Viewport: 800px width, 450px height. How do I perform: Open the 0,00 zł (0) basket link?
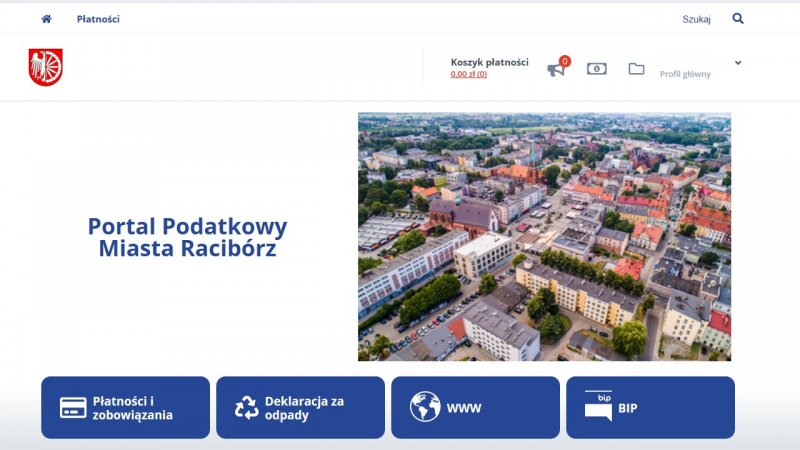(x=468, y=74)
